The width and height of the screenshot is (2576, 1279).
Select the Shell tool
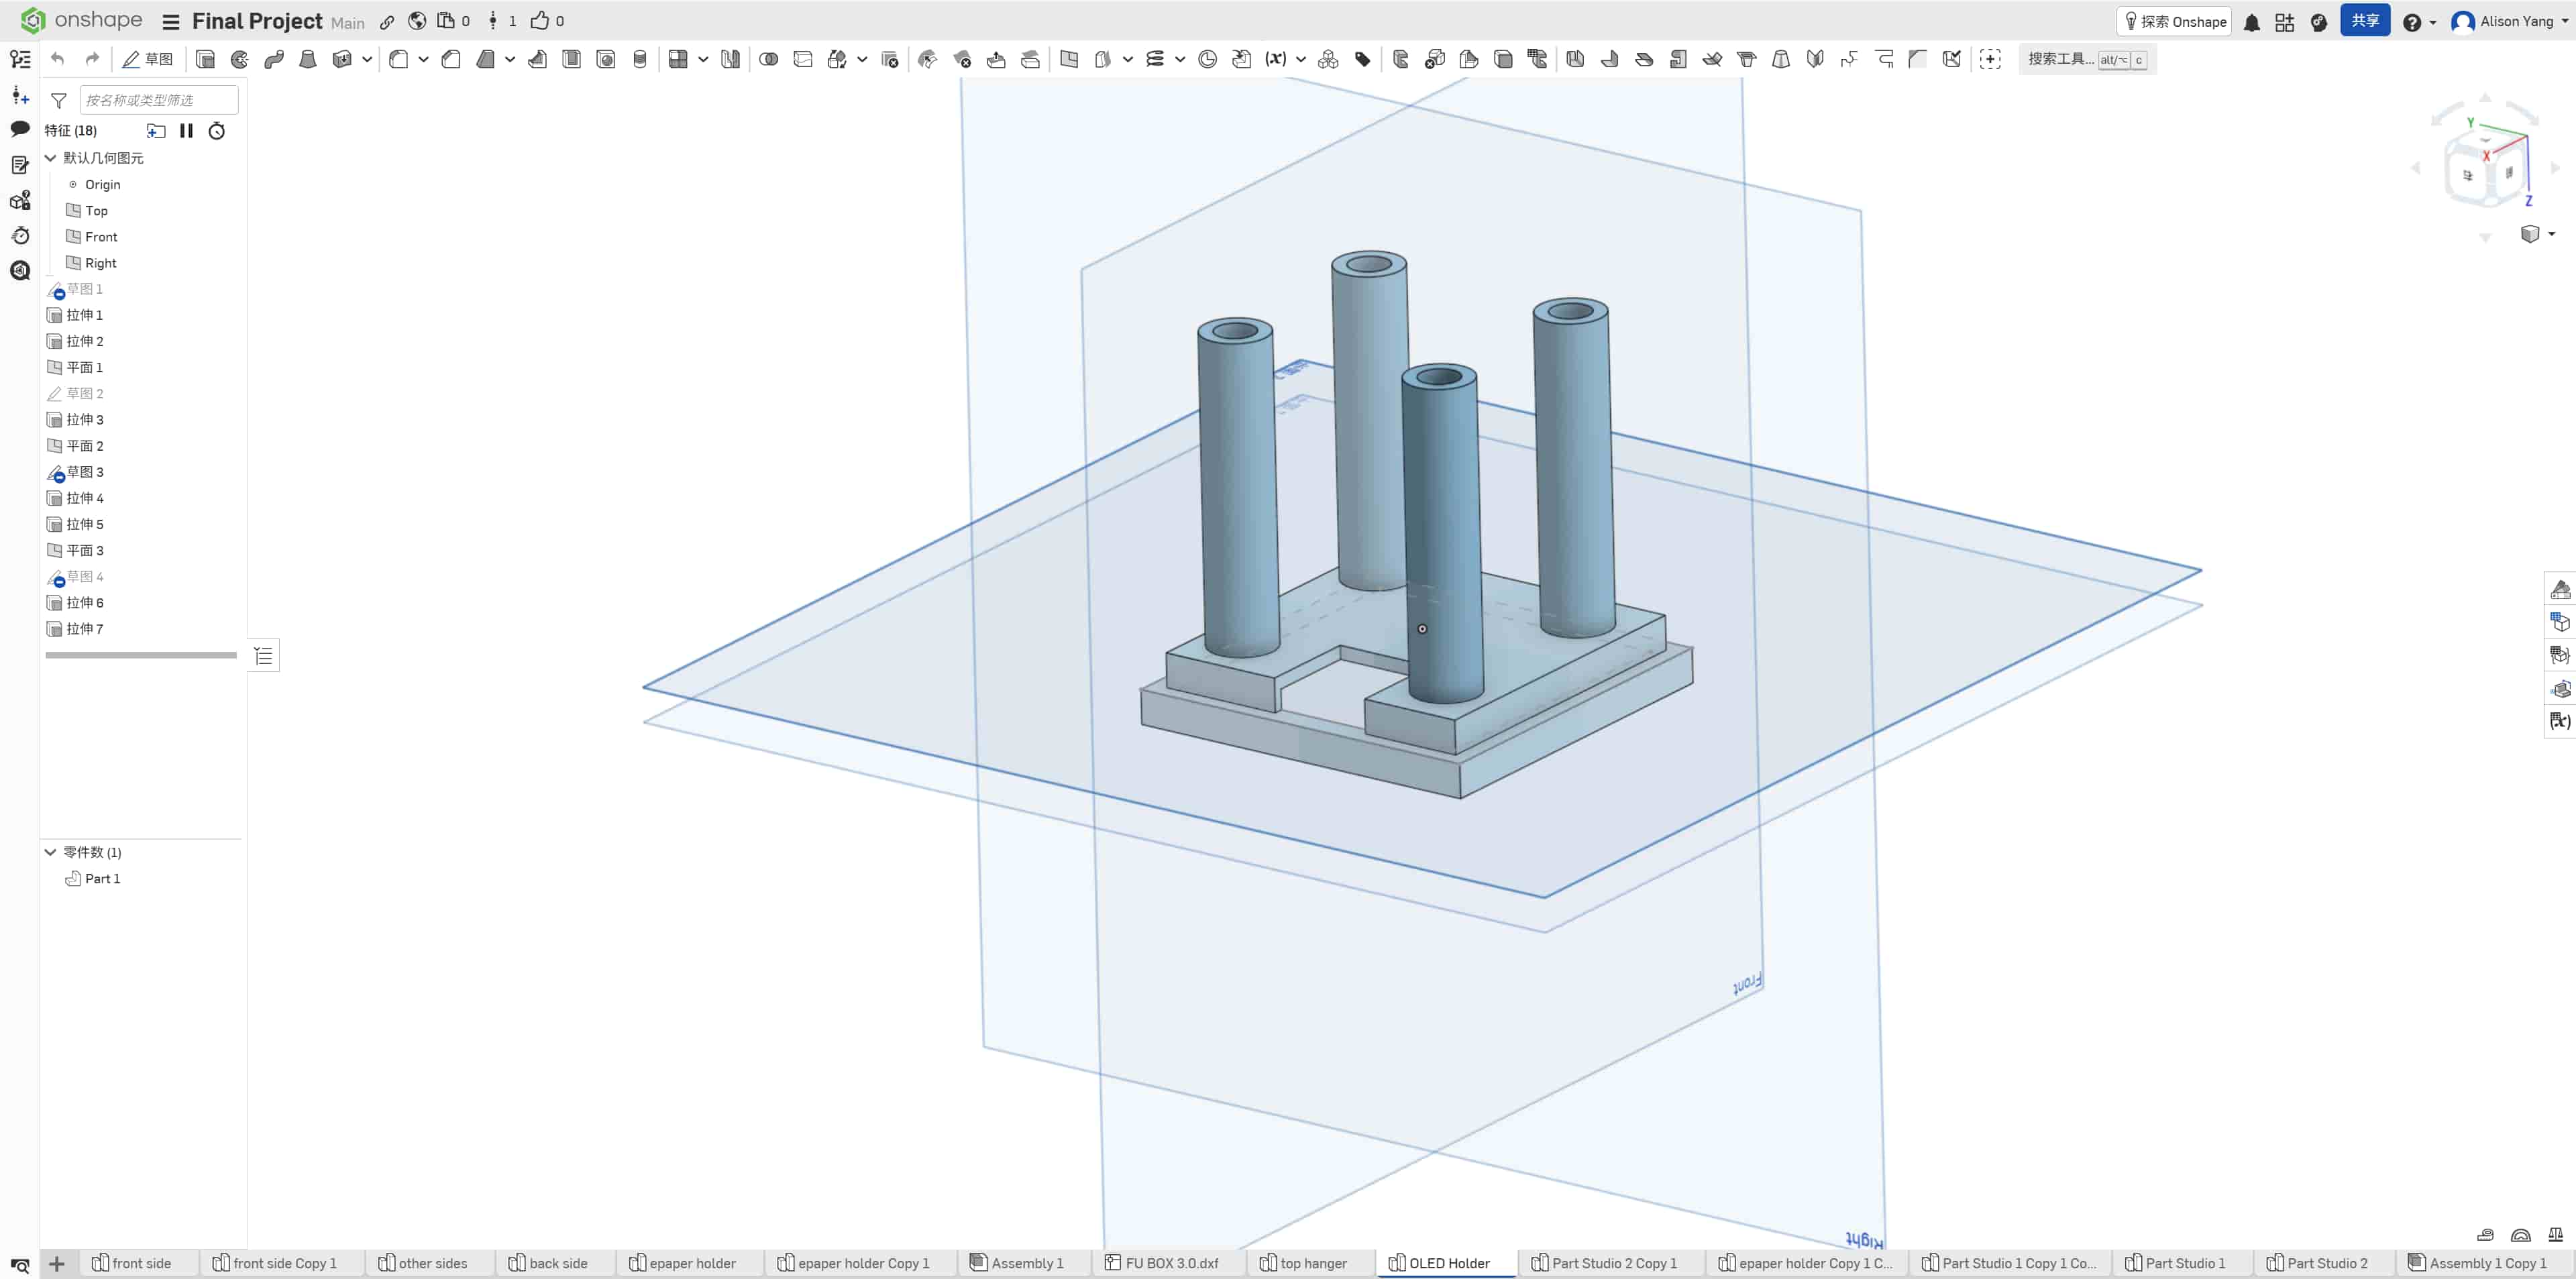point(572,59)
